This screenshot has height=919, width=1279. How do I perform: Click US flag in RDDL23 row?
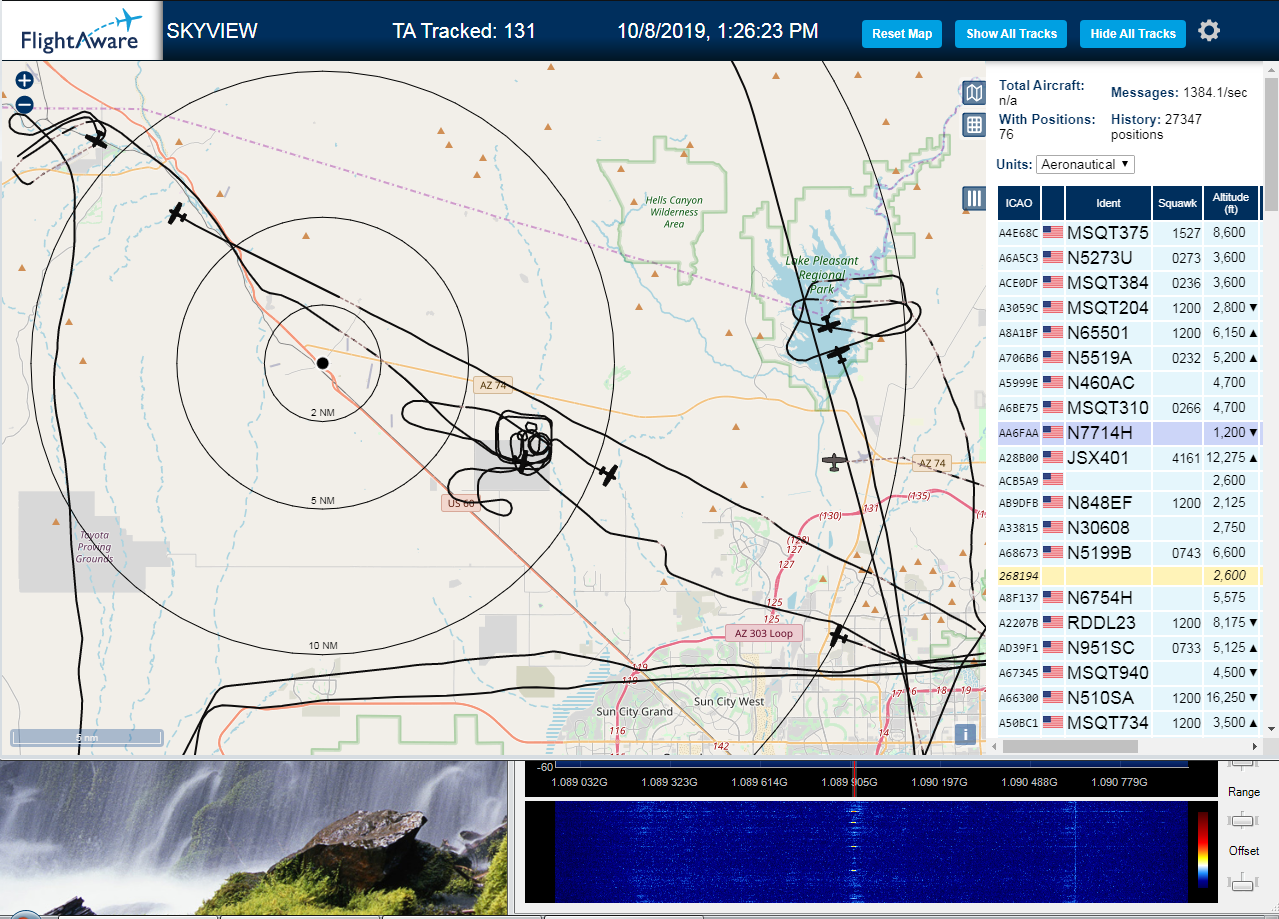[x=1053, y=622]
